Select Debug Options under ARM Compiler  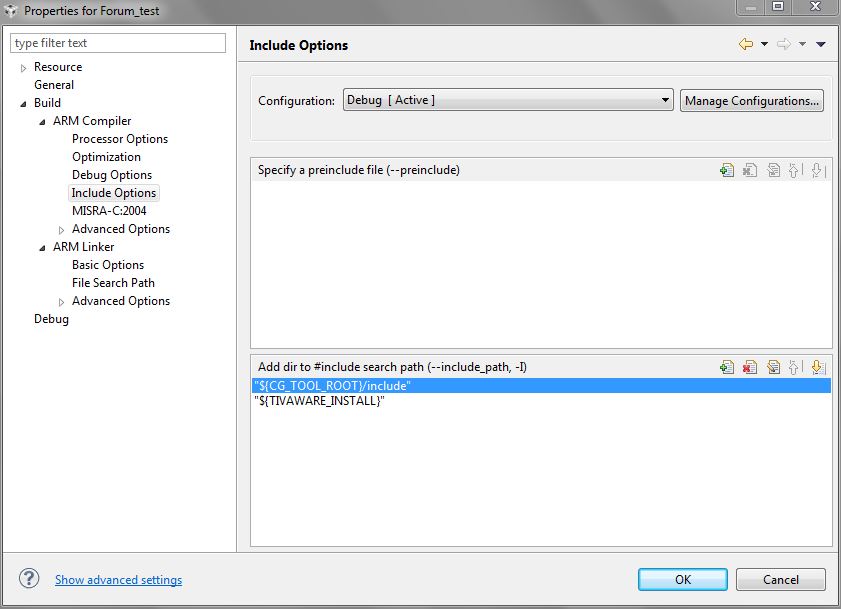tap(112, 175)
